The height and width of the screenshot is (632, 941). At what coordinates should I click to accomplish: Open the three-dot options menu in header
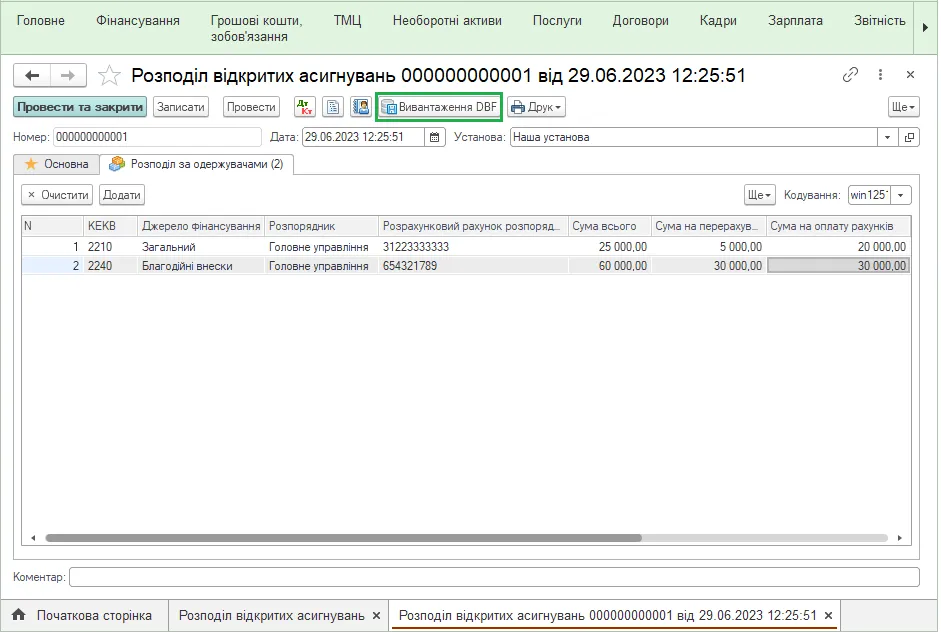(880, 75)
